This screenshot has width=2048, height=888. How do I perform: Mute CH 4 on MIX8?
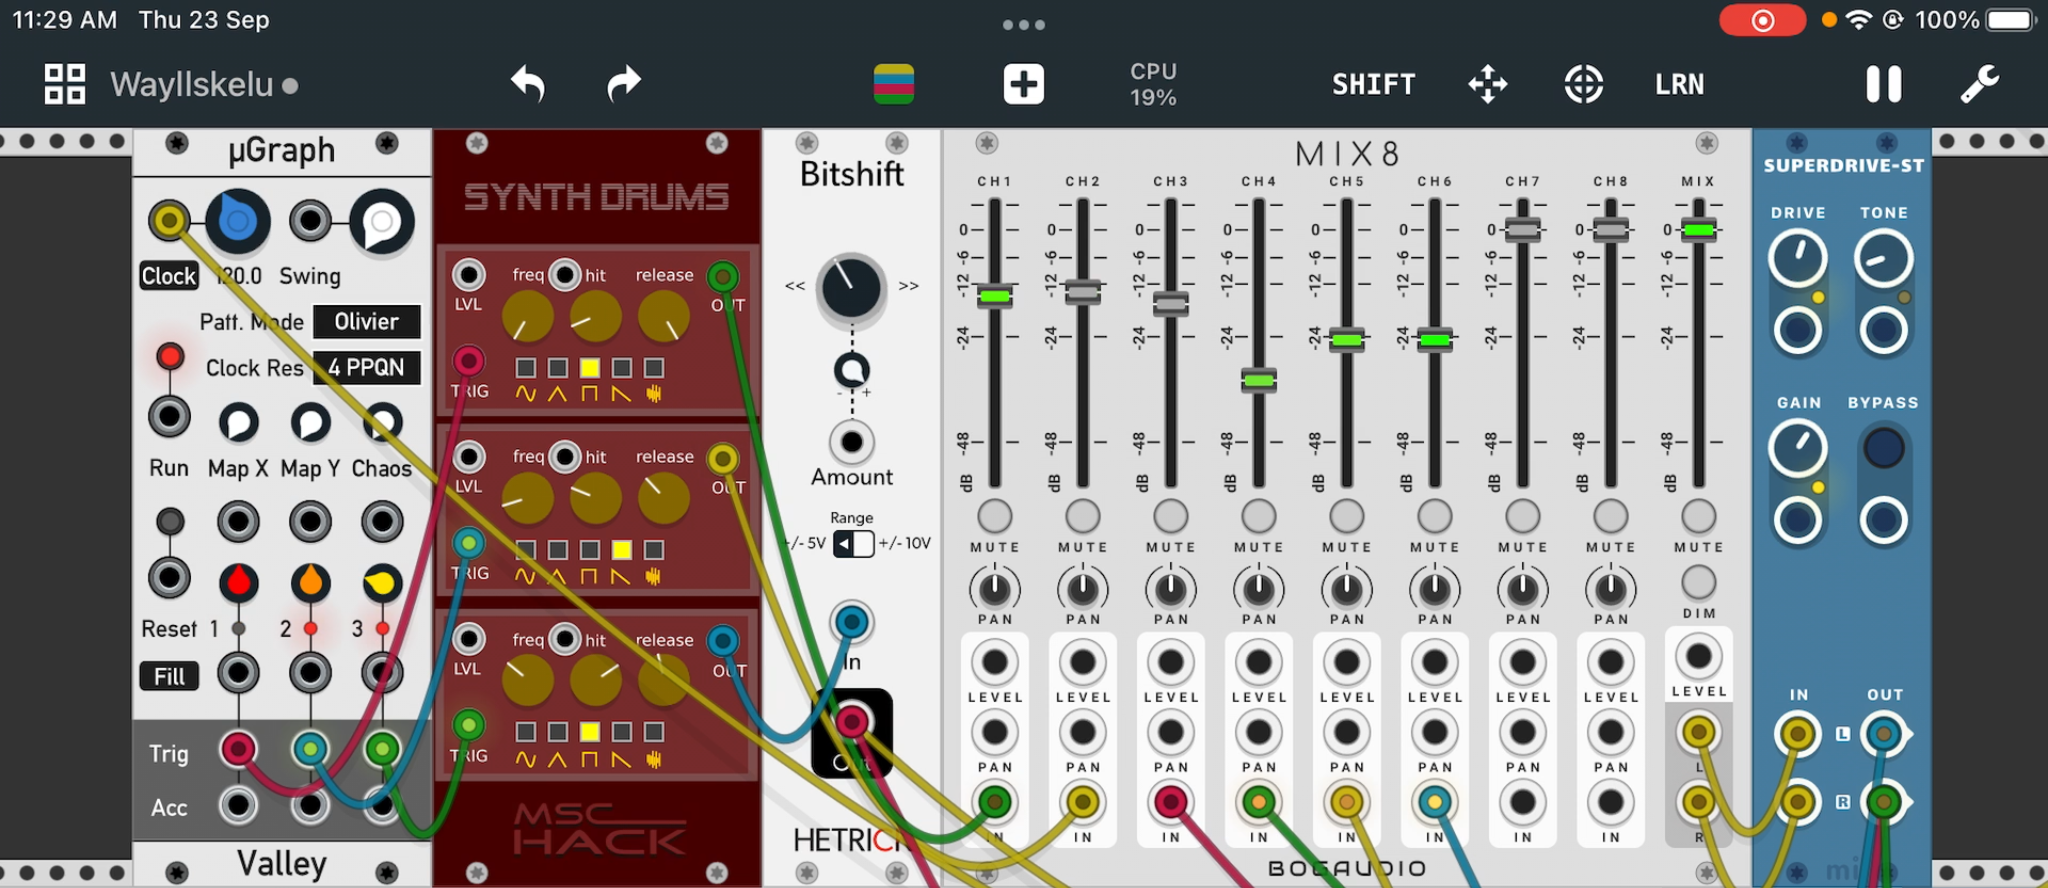[1258, 516]
